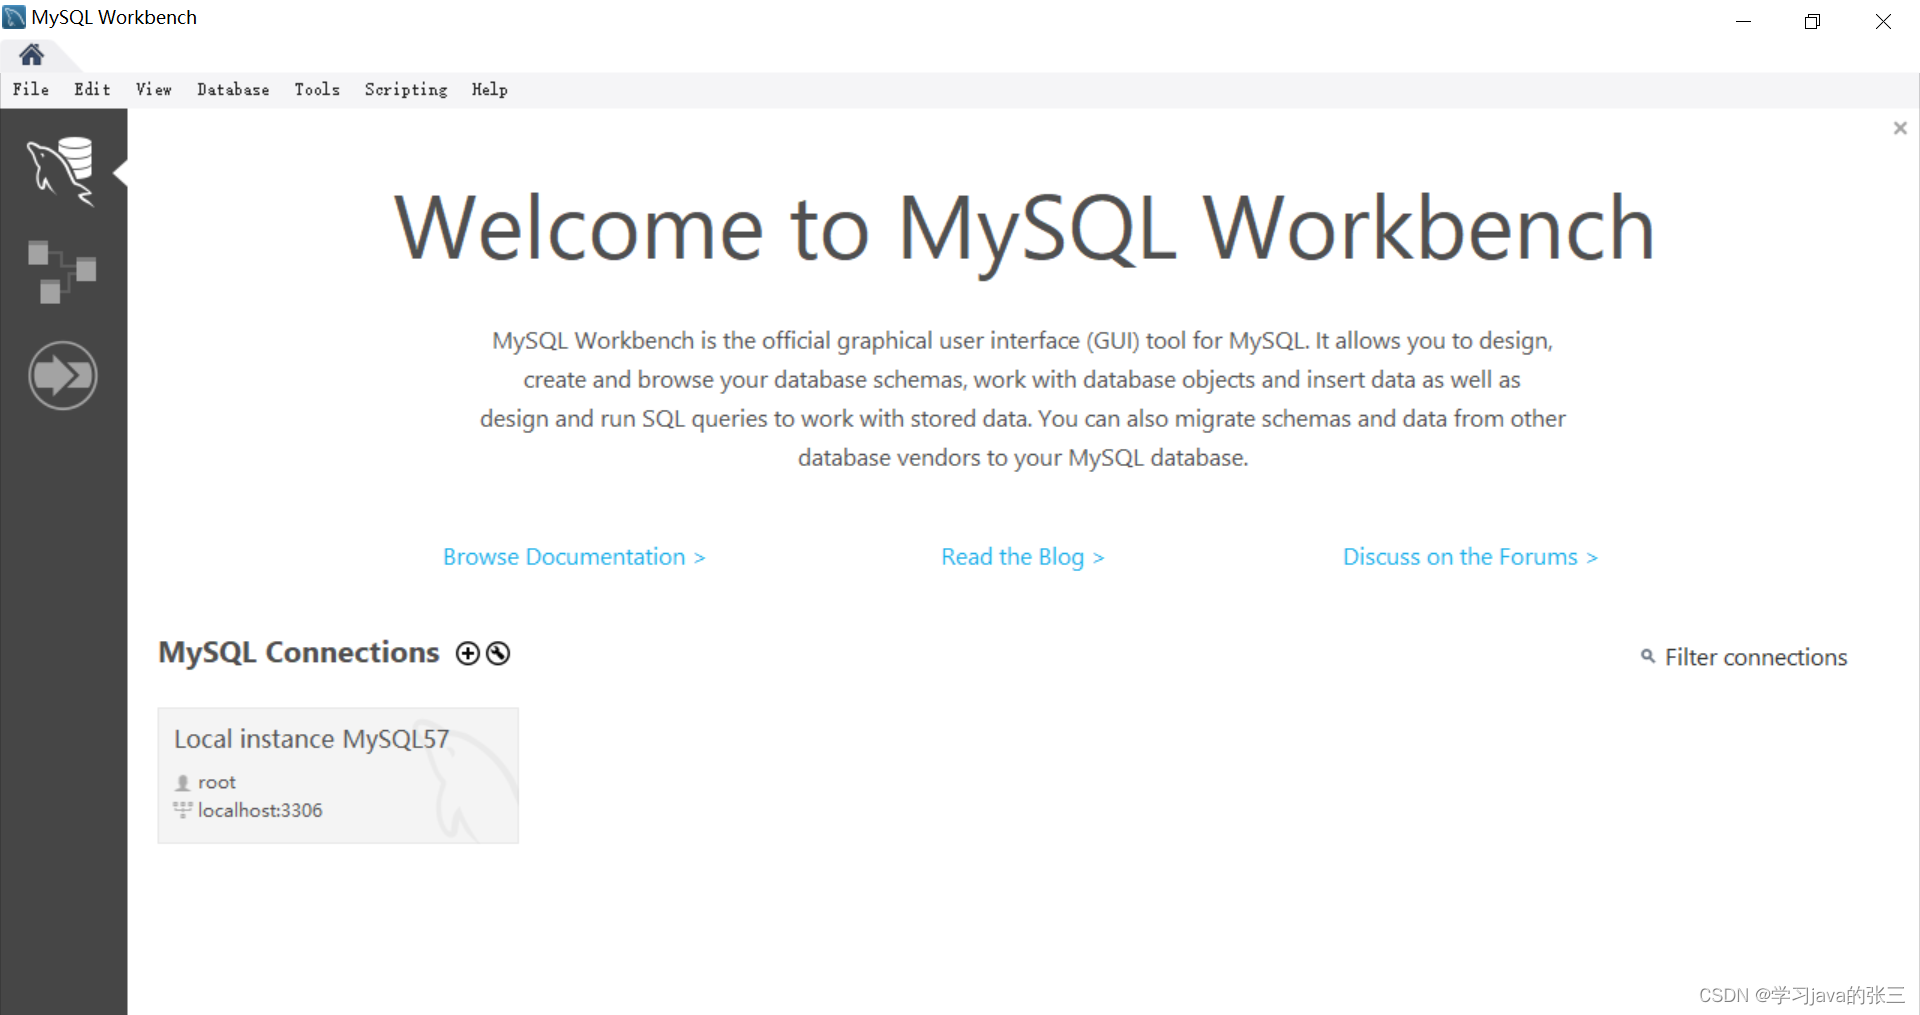Close the MySQL Workbench window
Image resolution: width=1920 pixels, height=1015 pixels.
(1883, 21)
